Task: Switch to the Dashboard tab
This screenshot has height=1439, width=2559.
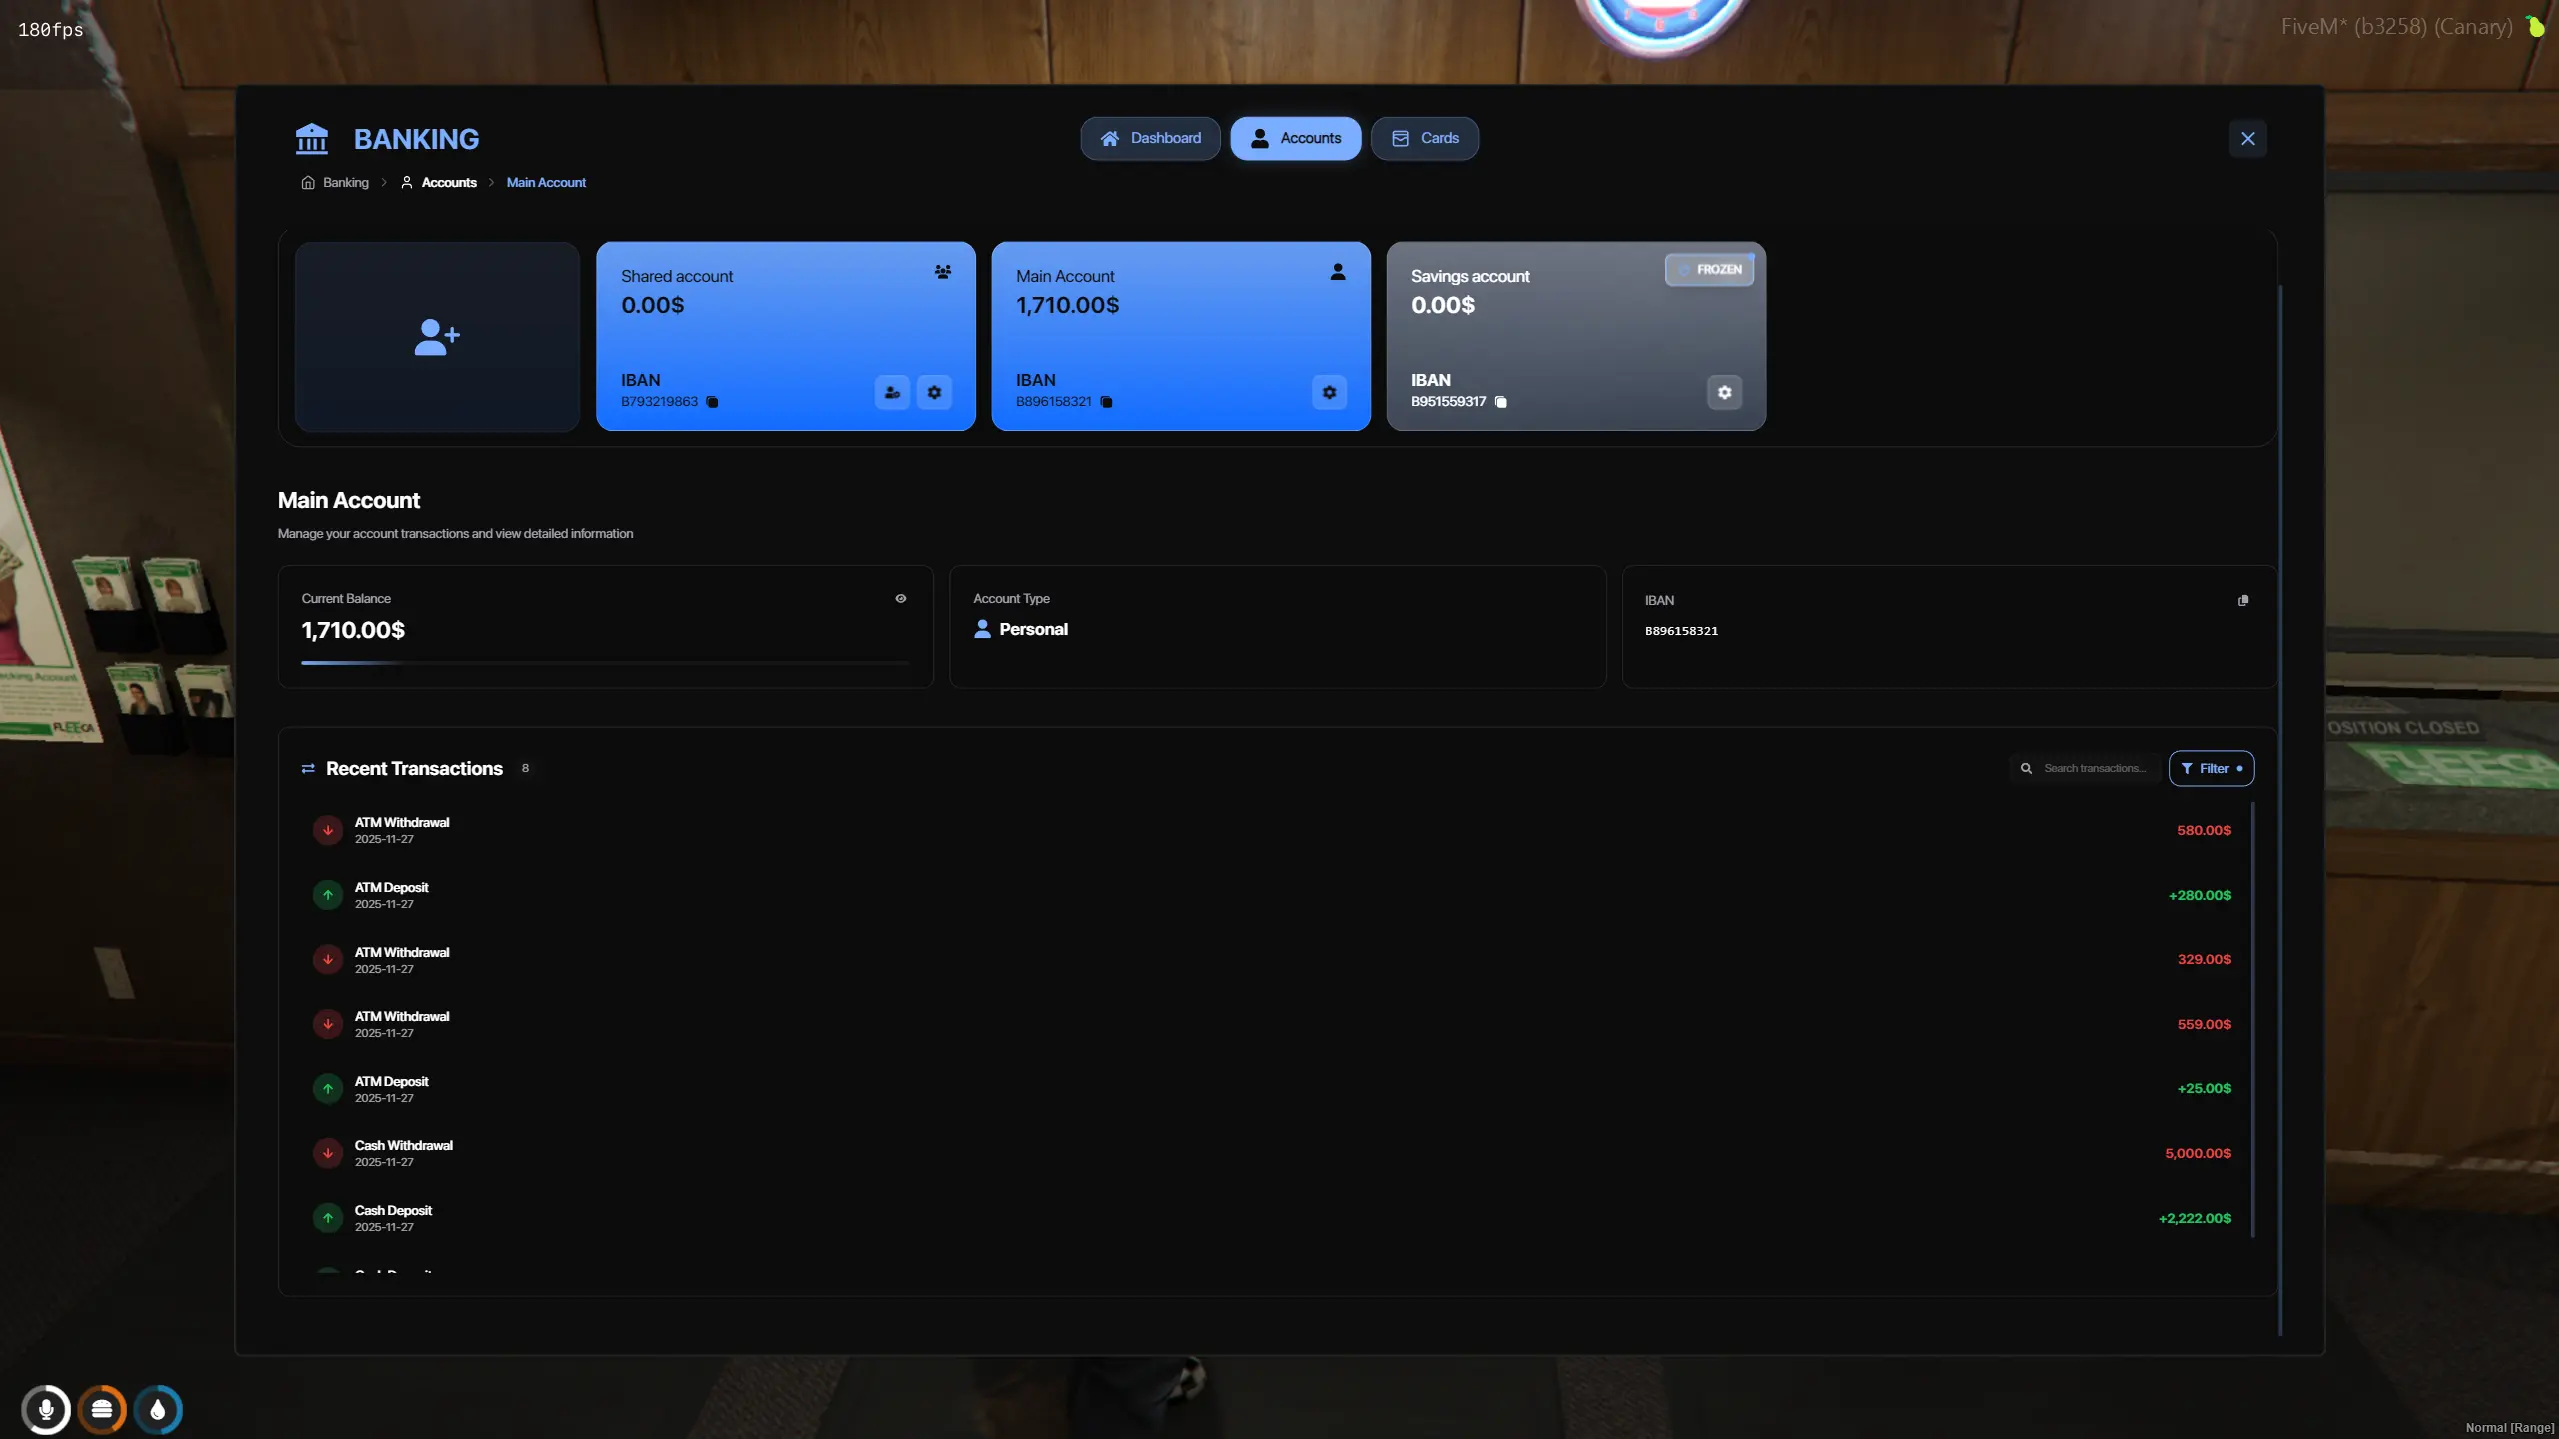Action: coord(1150,138)
